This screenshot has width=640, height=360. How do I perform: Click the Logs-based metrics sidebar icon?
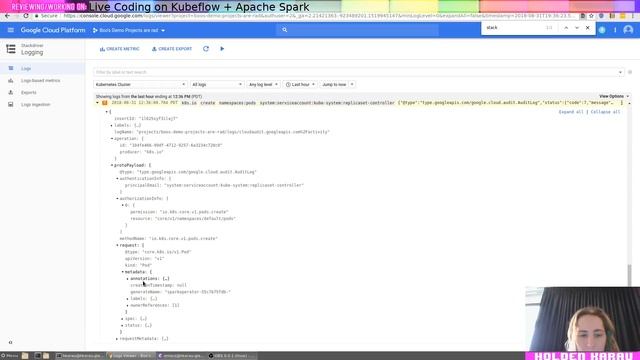(x=11, y=80)
